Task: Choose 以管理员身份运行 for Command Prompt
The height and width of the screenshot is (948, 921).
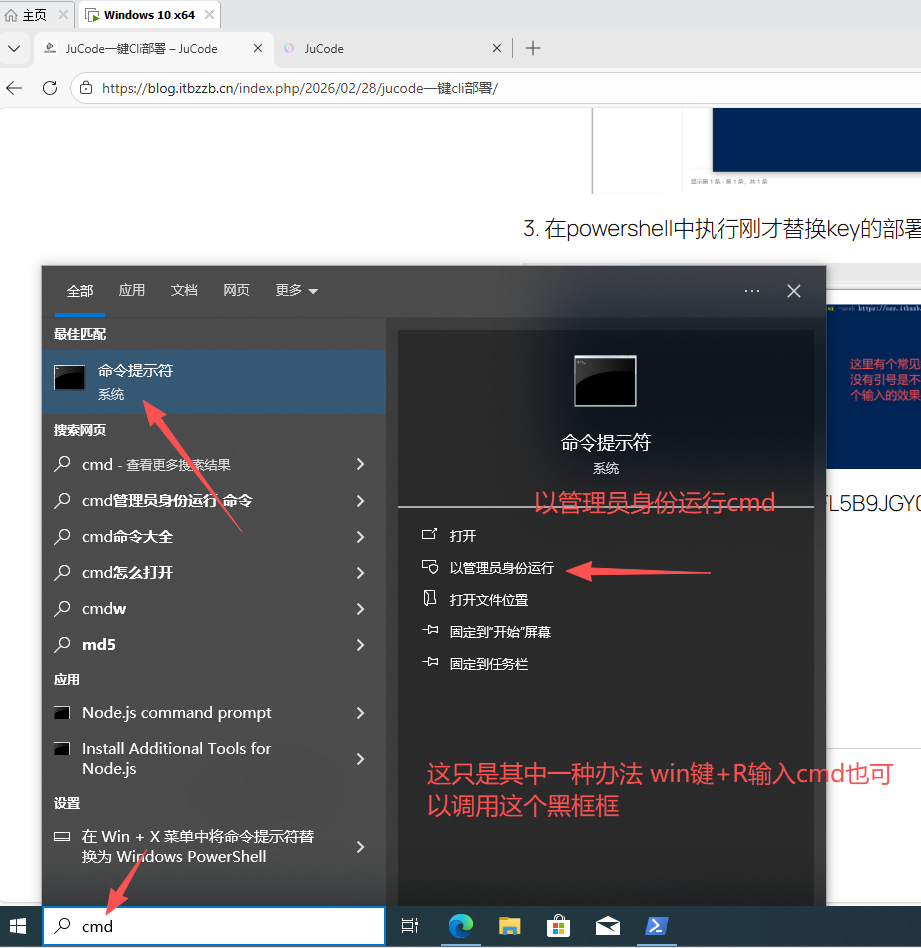Action: click(501, 568)
